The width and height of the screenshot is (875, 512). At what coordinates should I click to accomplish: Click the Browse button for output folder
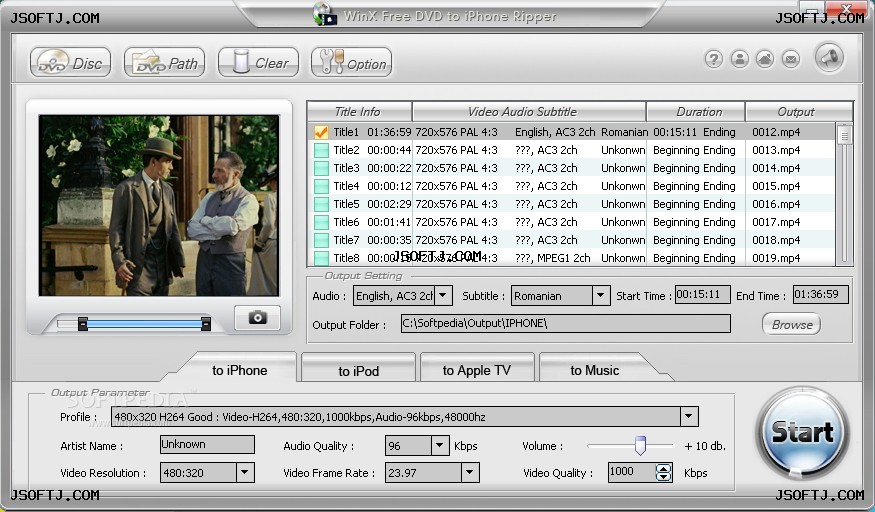pos(791,324)
